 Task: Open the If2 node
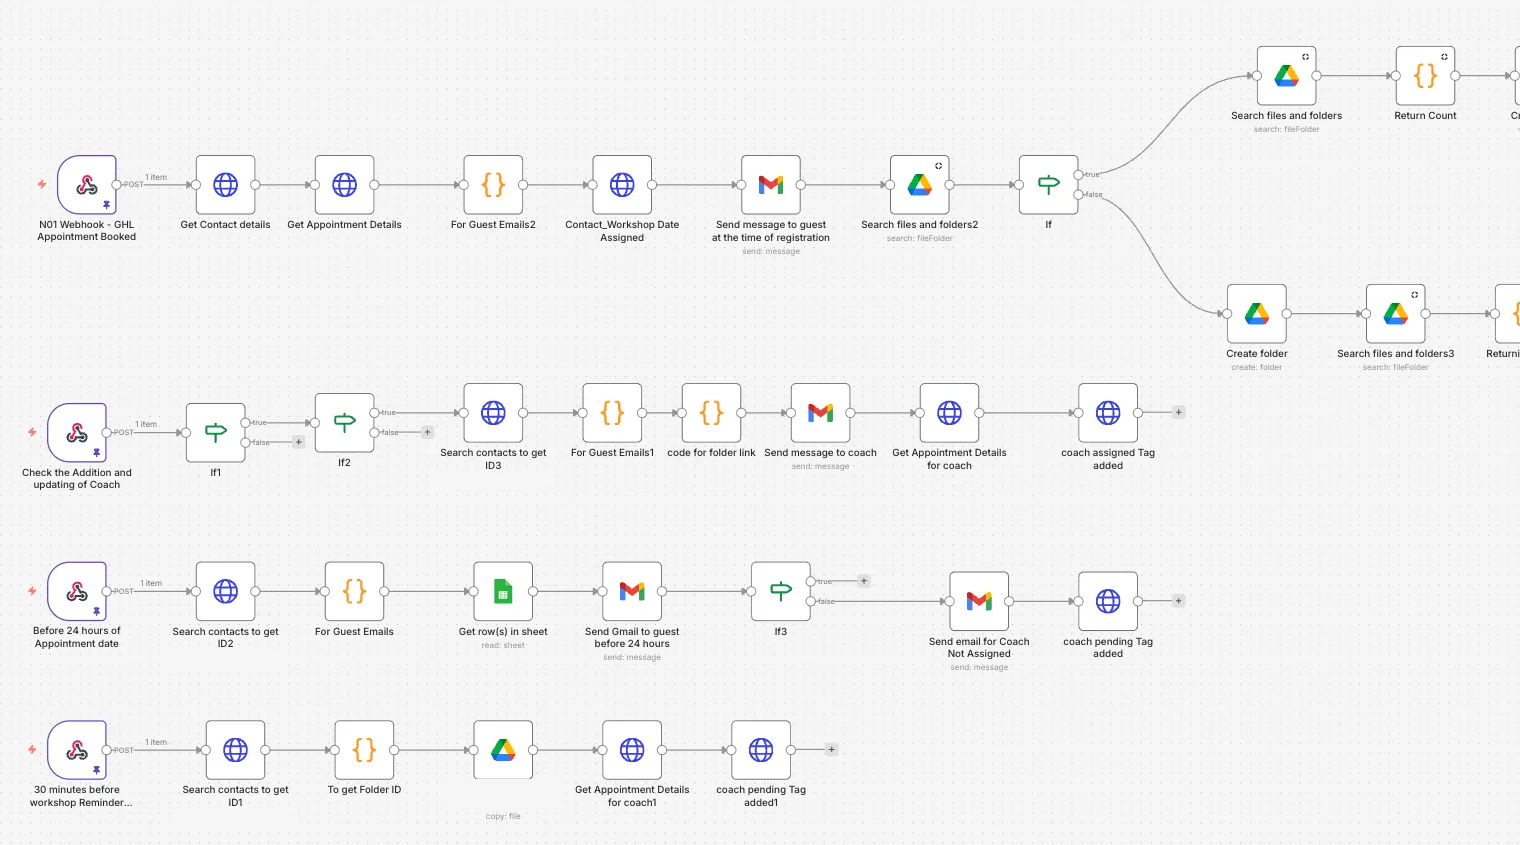coord(345,422)
